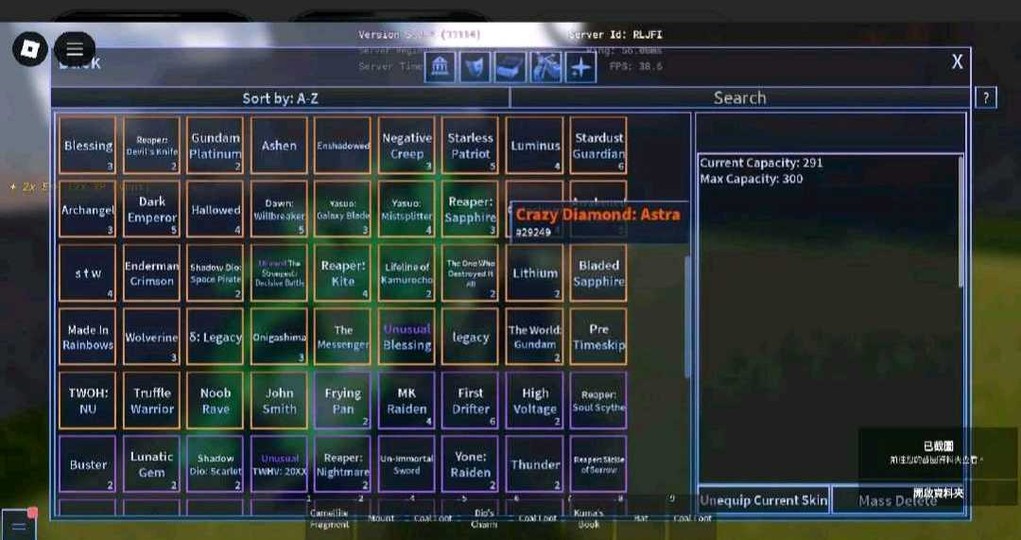Select Reaper: Kite skin
Viewport: 1021px width, 540px height.
343,273
